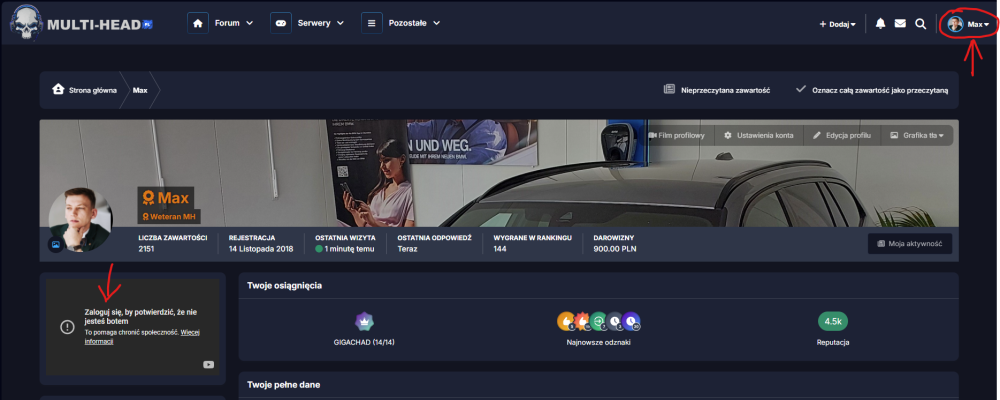The image size is (1000, 400).
Task: Click Oznacz całą zawartość jako przeczytaną
Action: pyautogui.click(x=871, y=89)
